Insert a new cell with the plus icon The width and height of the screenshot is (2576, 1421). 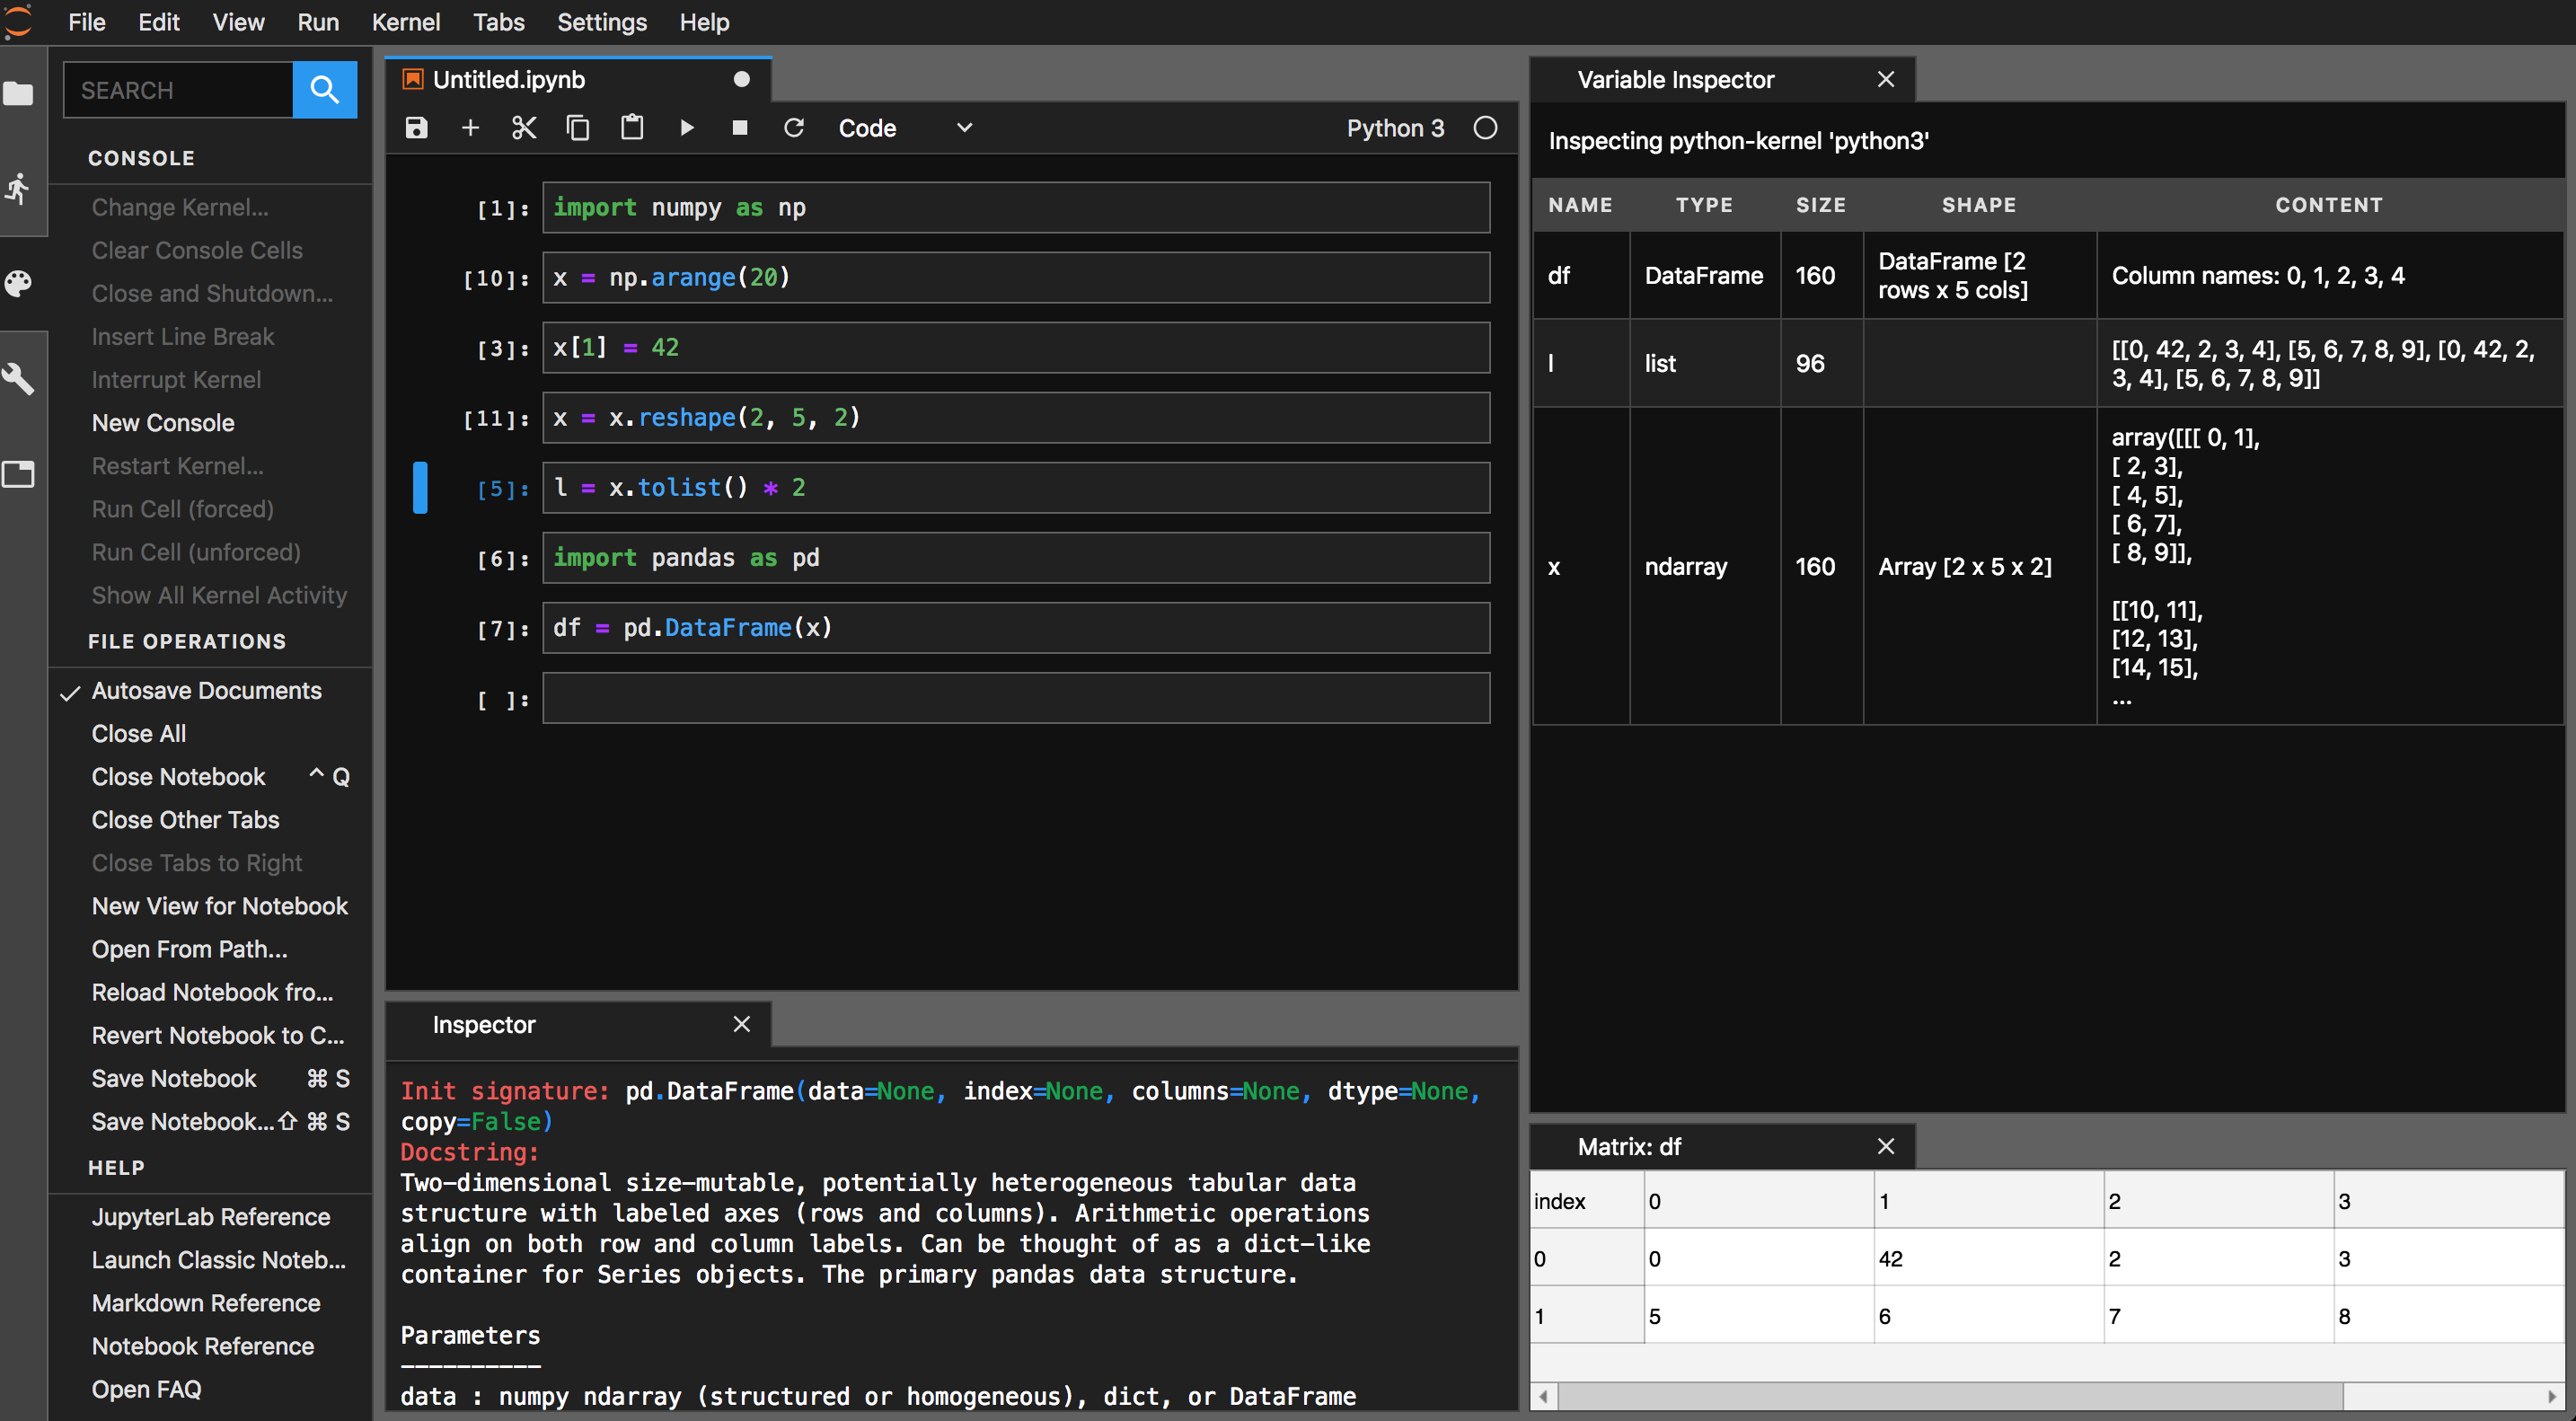click(x=470, y=128)
